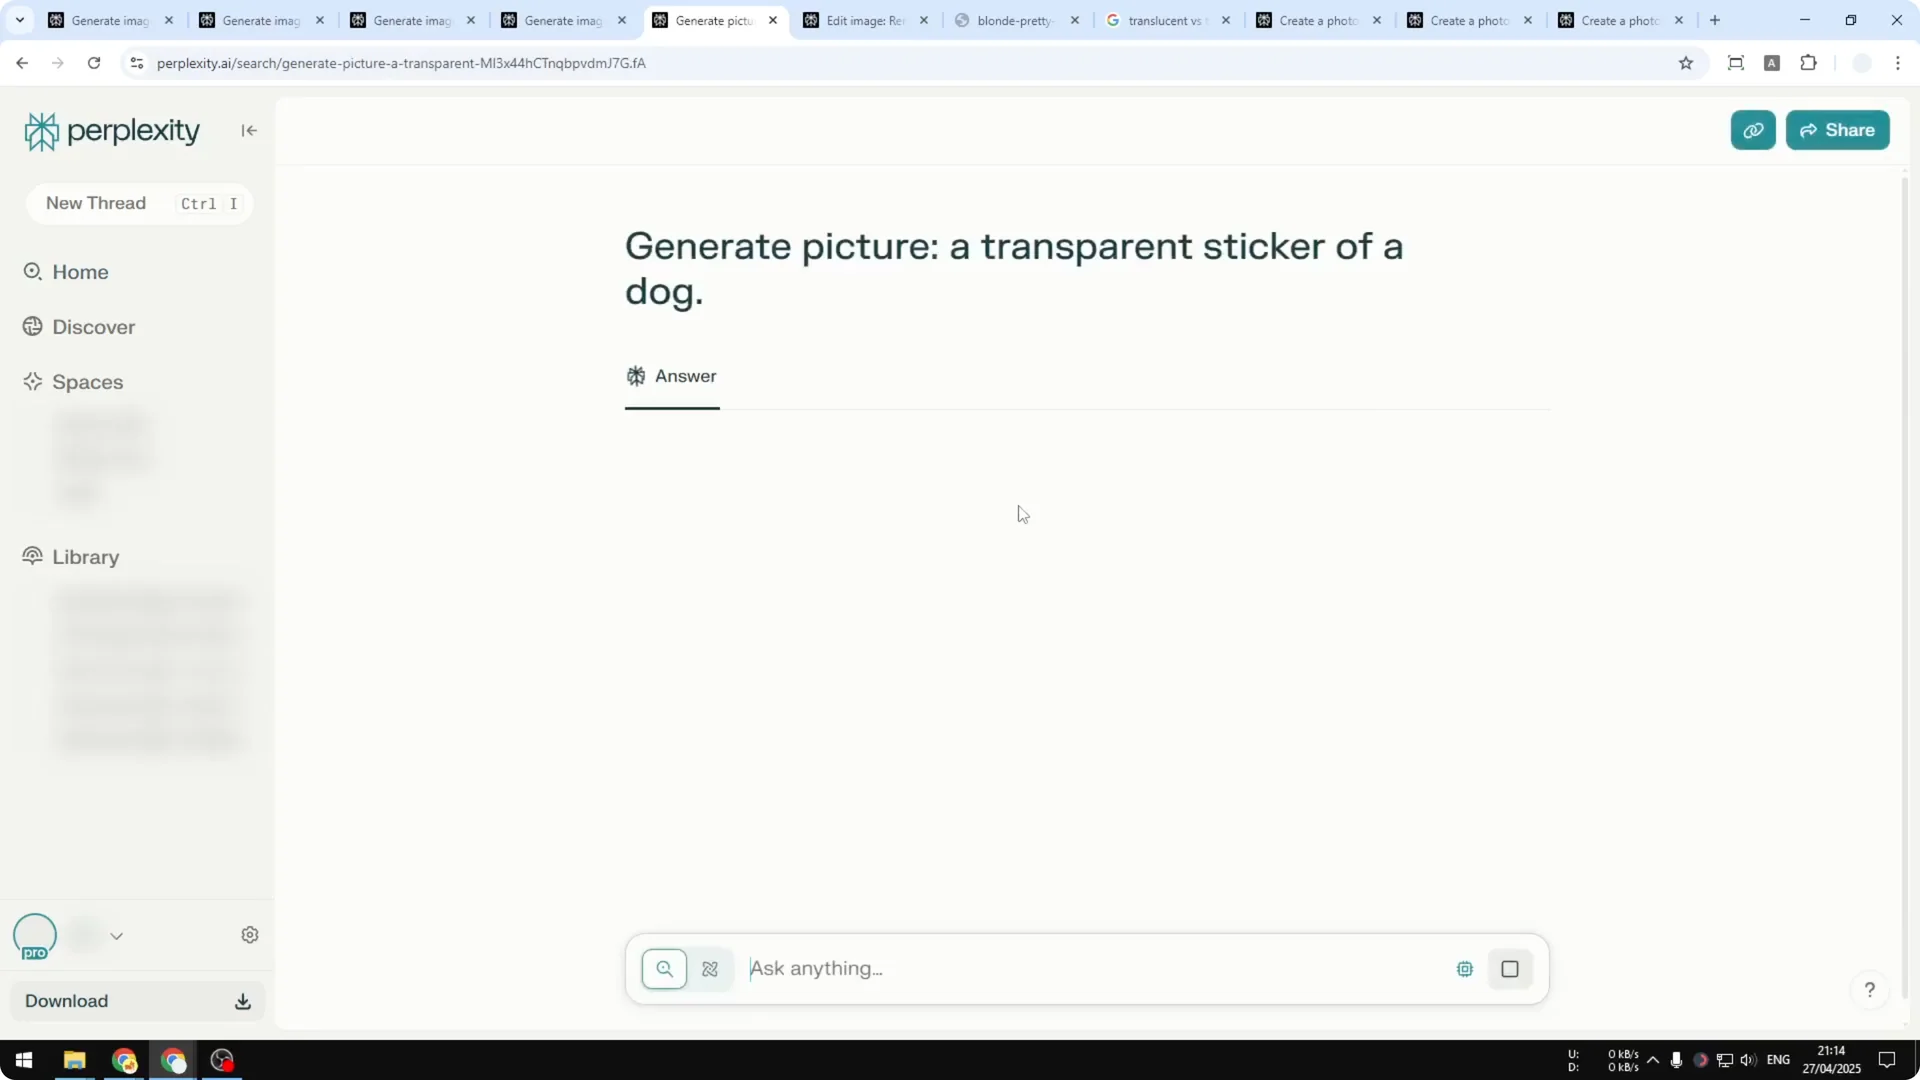Click the help question mark icon
The image size is (1920, 1080).
point(1870,989)
